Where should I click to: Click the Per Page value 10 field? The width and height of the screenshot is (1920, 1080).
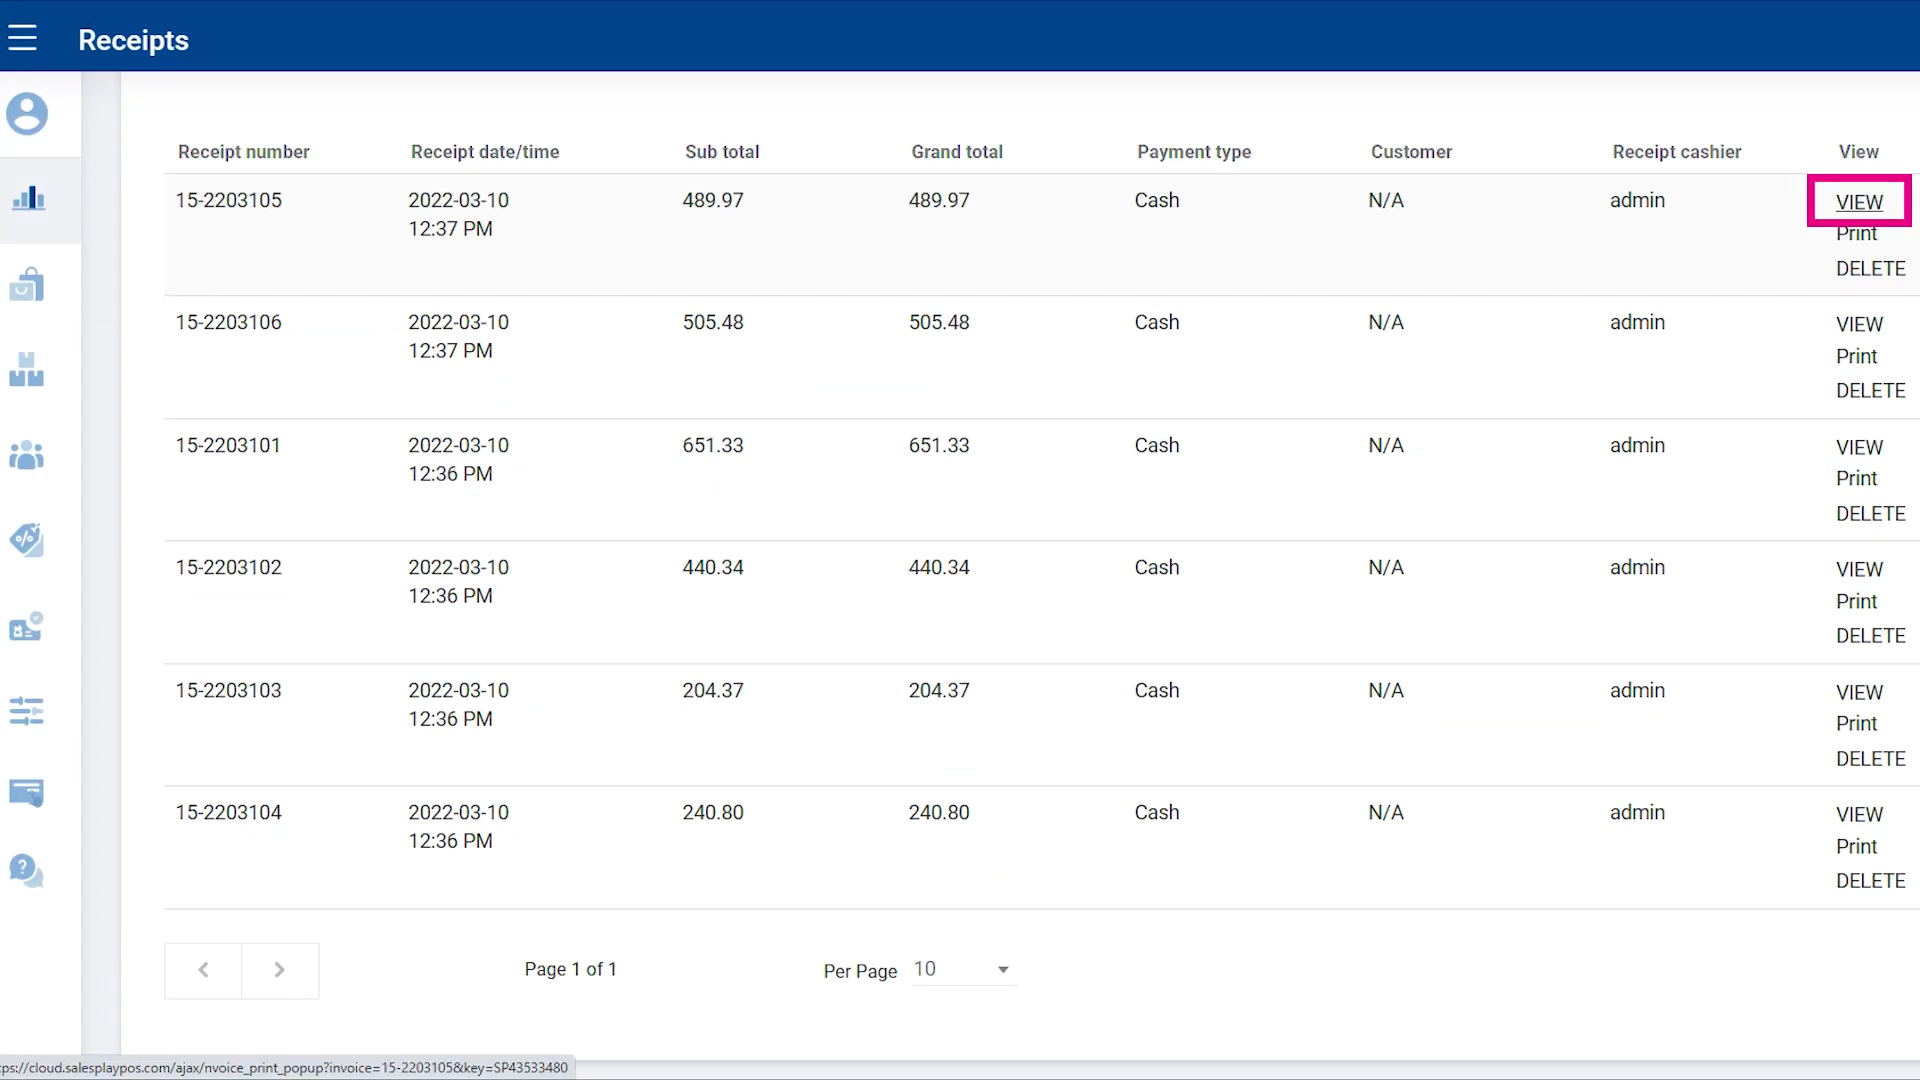[950, 969]
